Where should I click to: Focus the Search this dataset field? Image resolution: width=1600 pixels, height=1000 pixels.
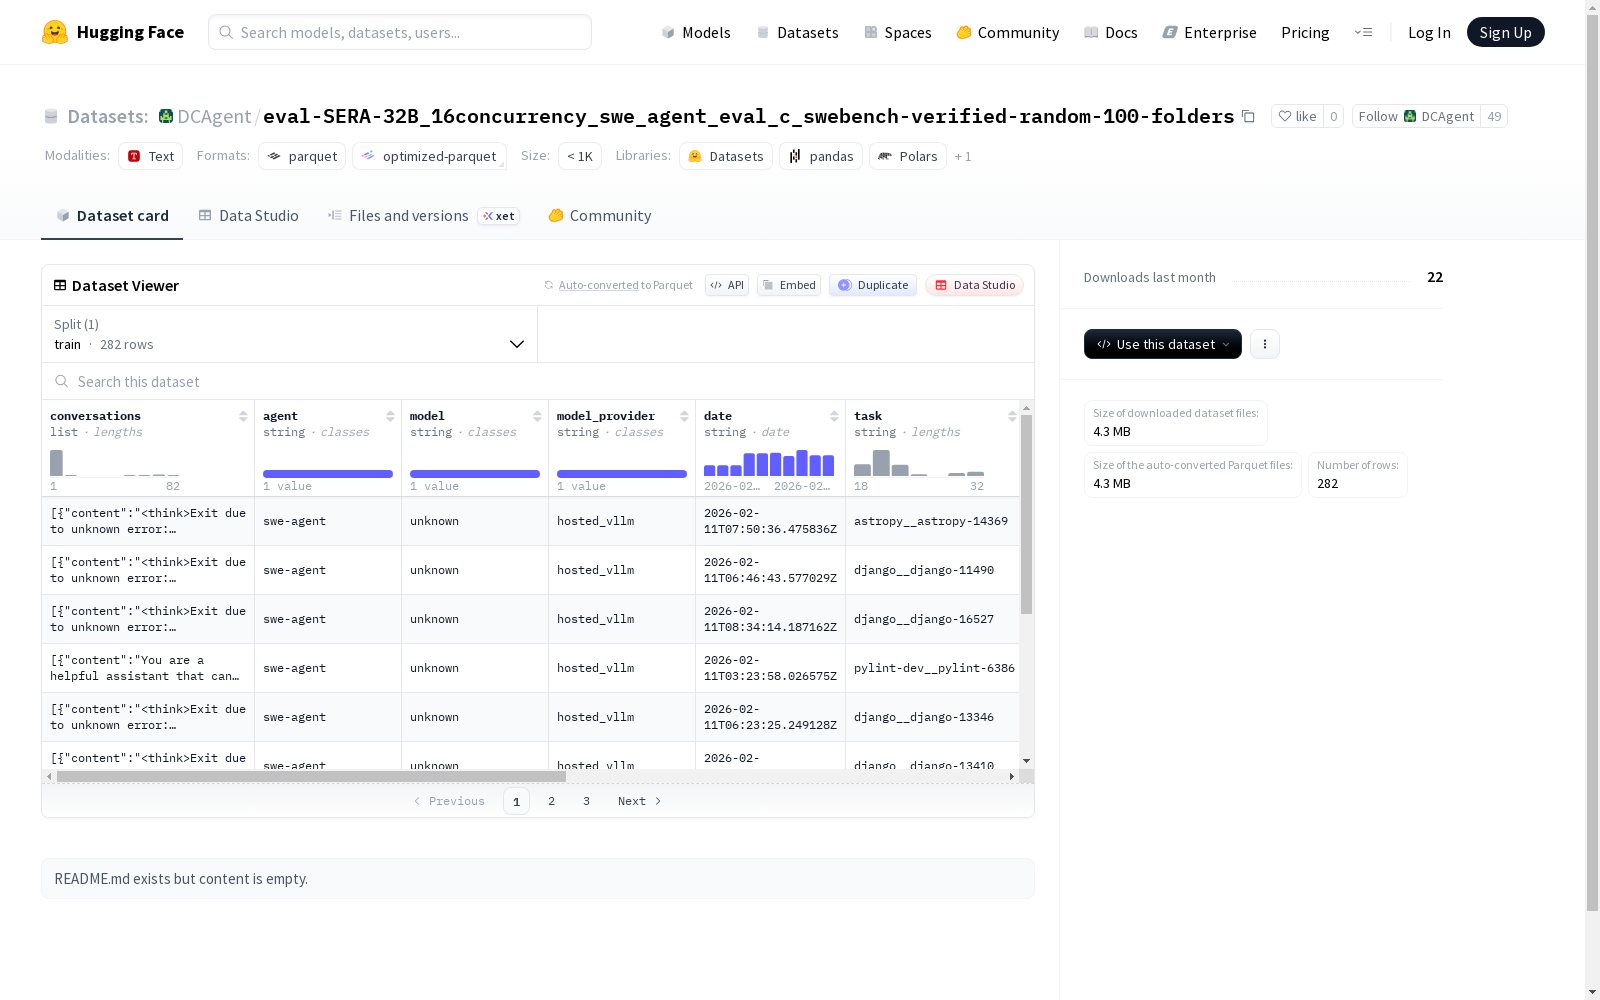(538, 381)
